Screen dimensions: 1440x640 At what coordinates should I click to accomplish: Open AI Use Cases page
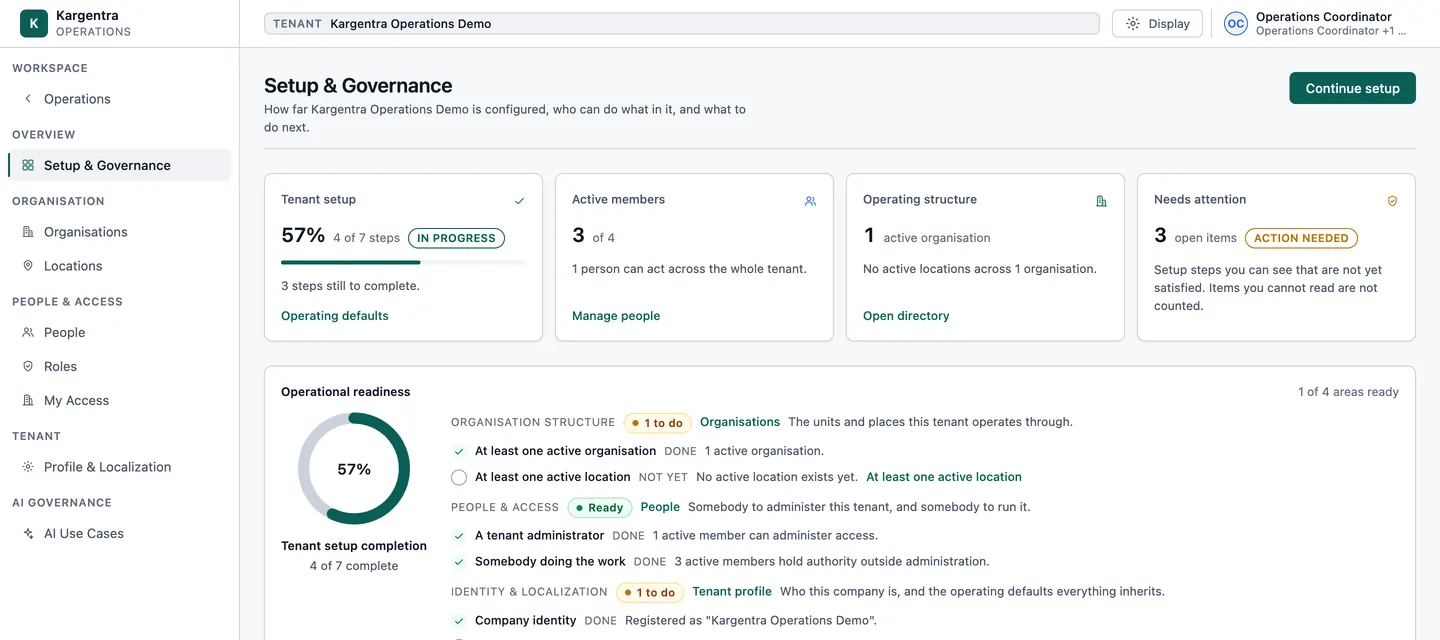[x=119, y=533]
